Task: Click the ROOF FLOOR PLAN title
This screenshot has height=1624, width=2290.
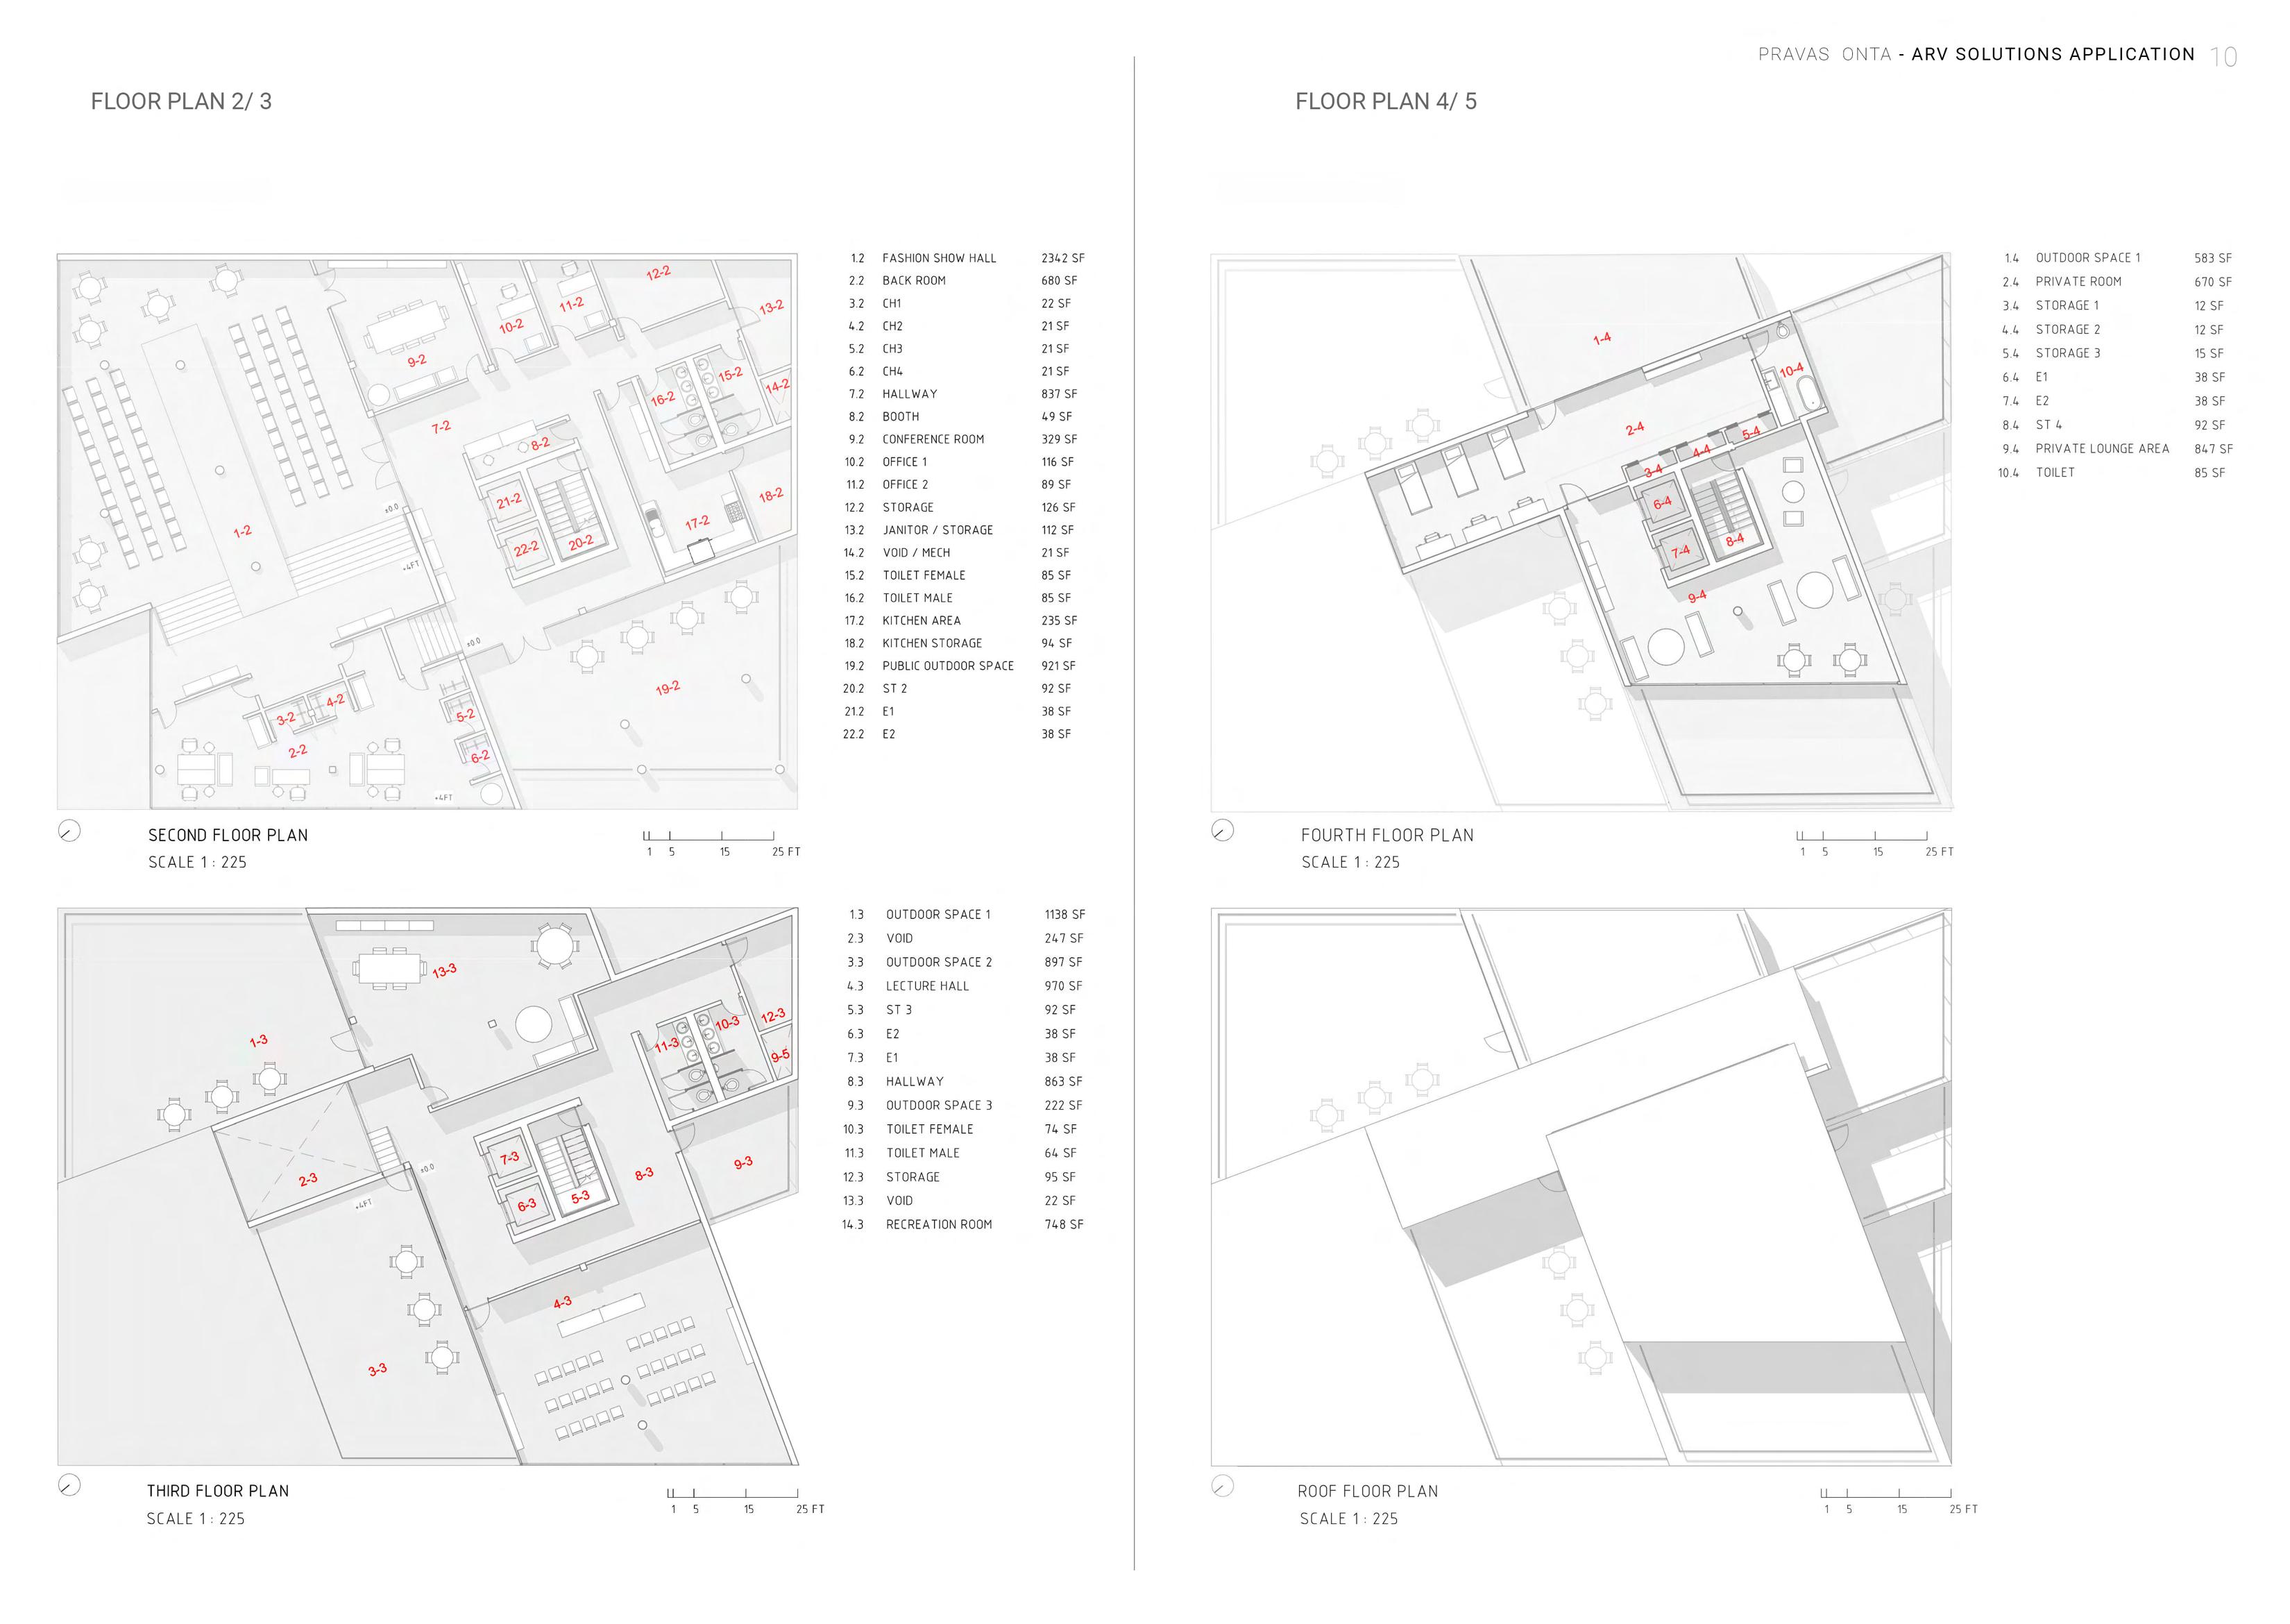Action: pyautogui.click(x=1367, y=1491)
